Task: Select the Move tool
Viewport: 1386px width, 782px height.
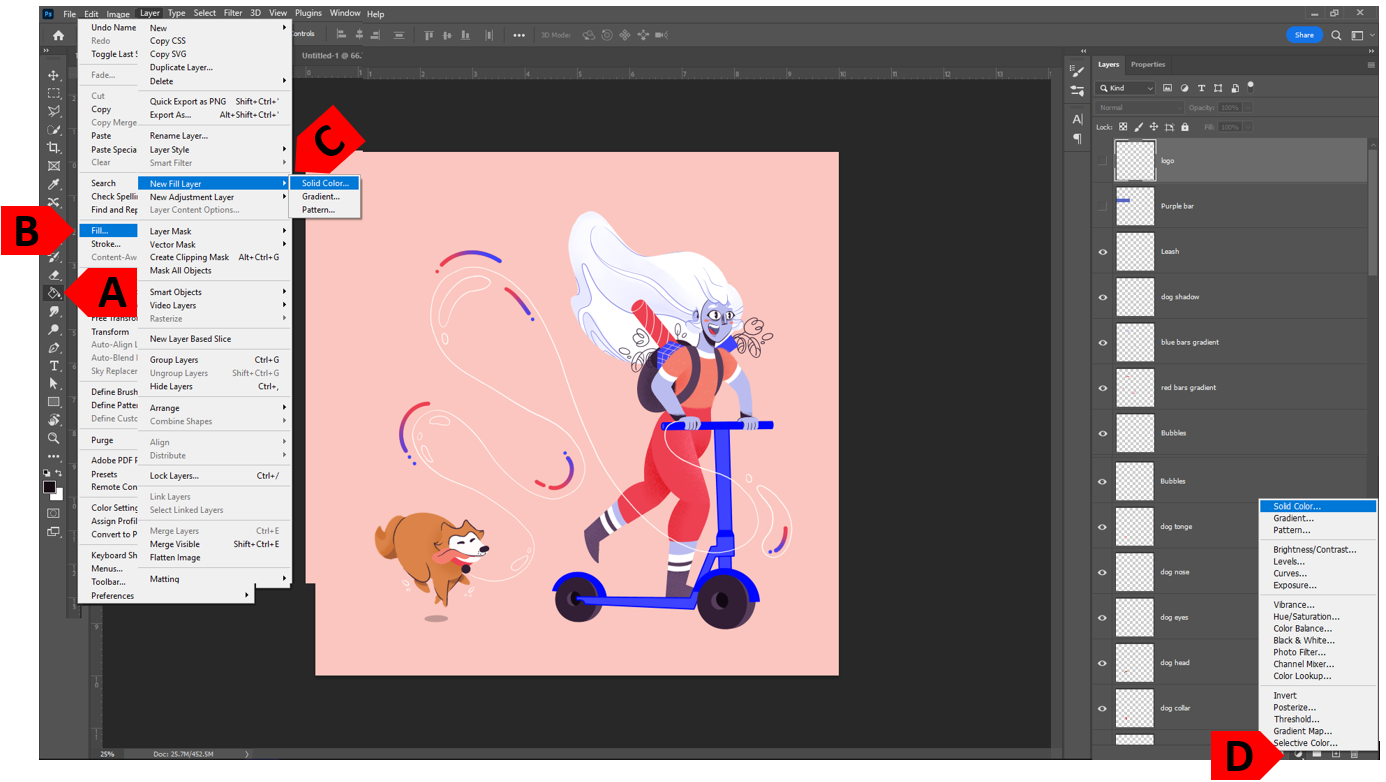Action: tap(54, 75)
